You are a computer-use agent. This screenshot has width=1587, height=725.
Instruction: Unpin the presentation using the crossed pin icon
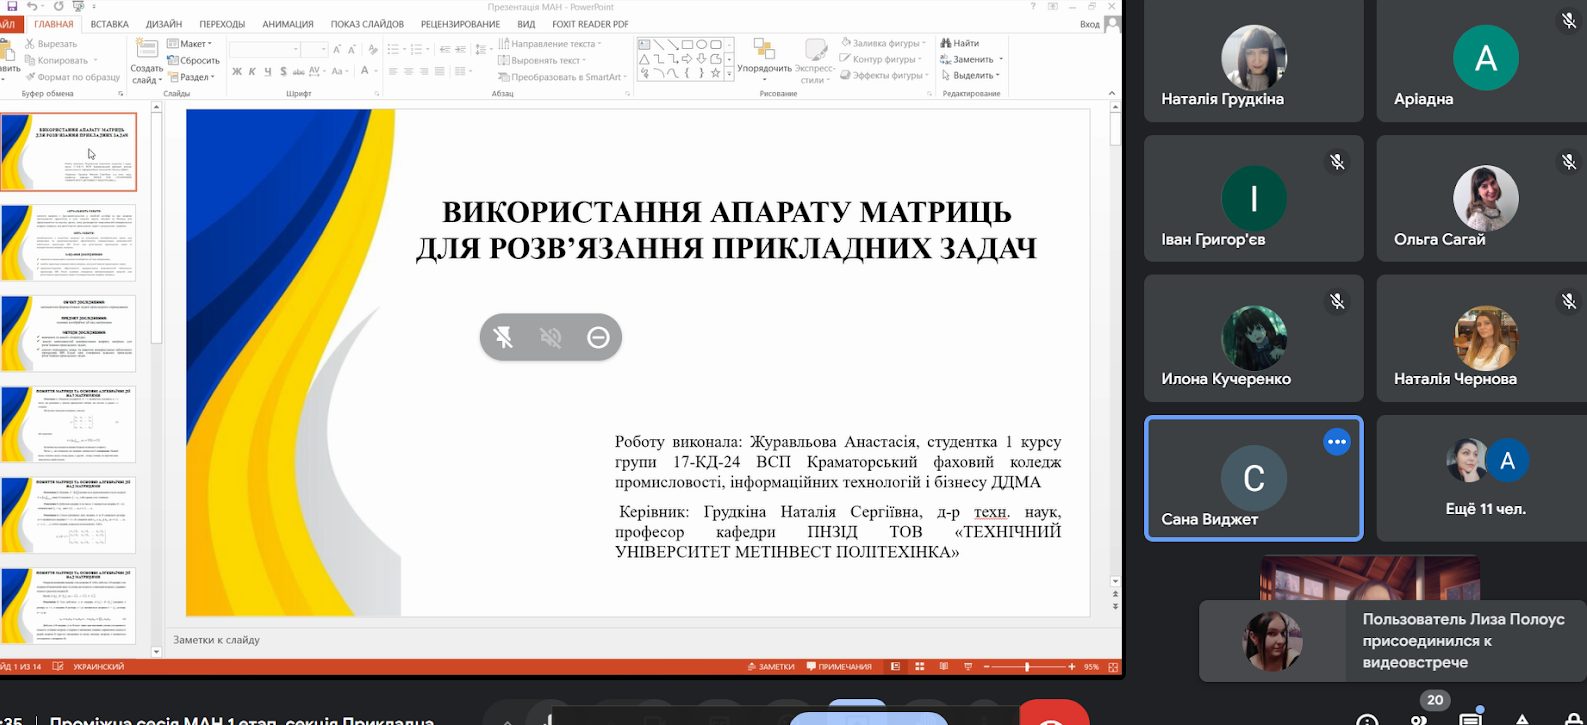pyautogui.click(x=504, y=337)
